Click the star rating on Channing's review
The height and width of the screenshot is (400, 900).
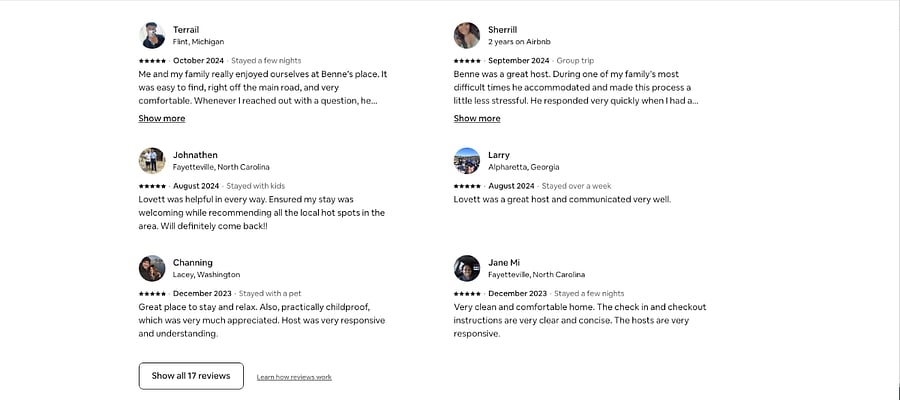coord(152,293)
